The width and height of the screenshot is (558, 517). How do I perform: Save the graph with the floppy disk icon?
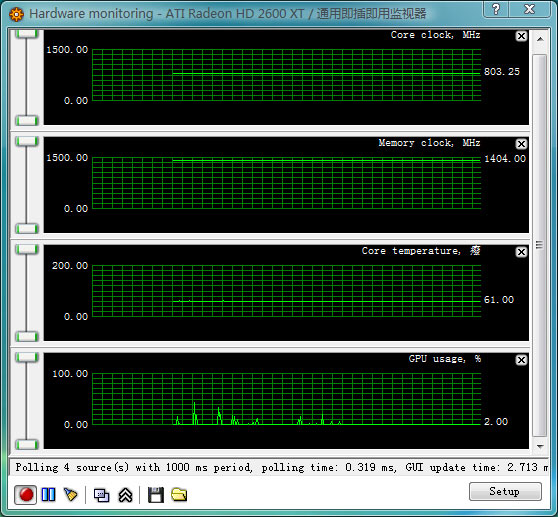156,495
